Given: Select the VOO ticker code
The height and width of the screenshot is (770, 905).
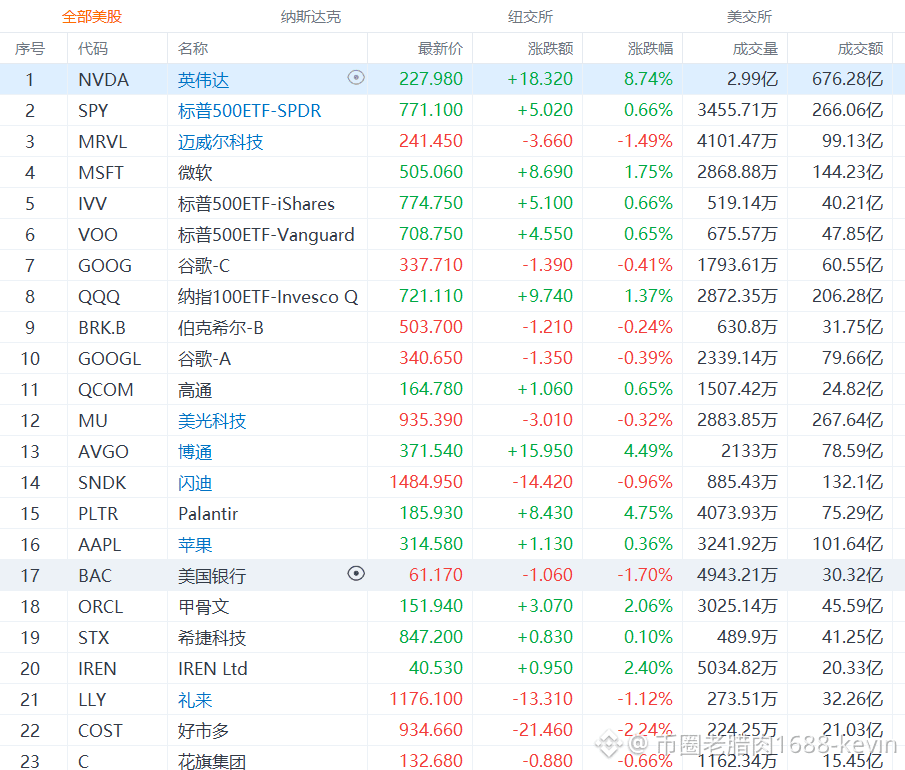Looking at the screenshot, I should [98, 235].
